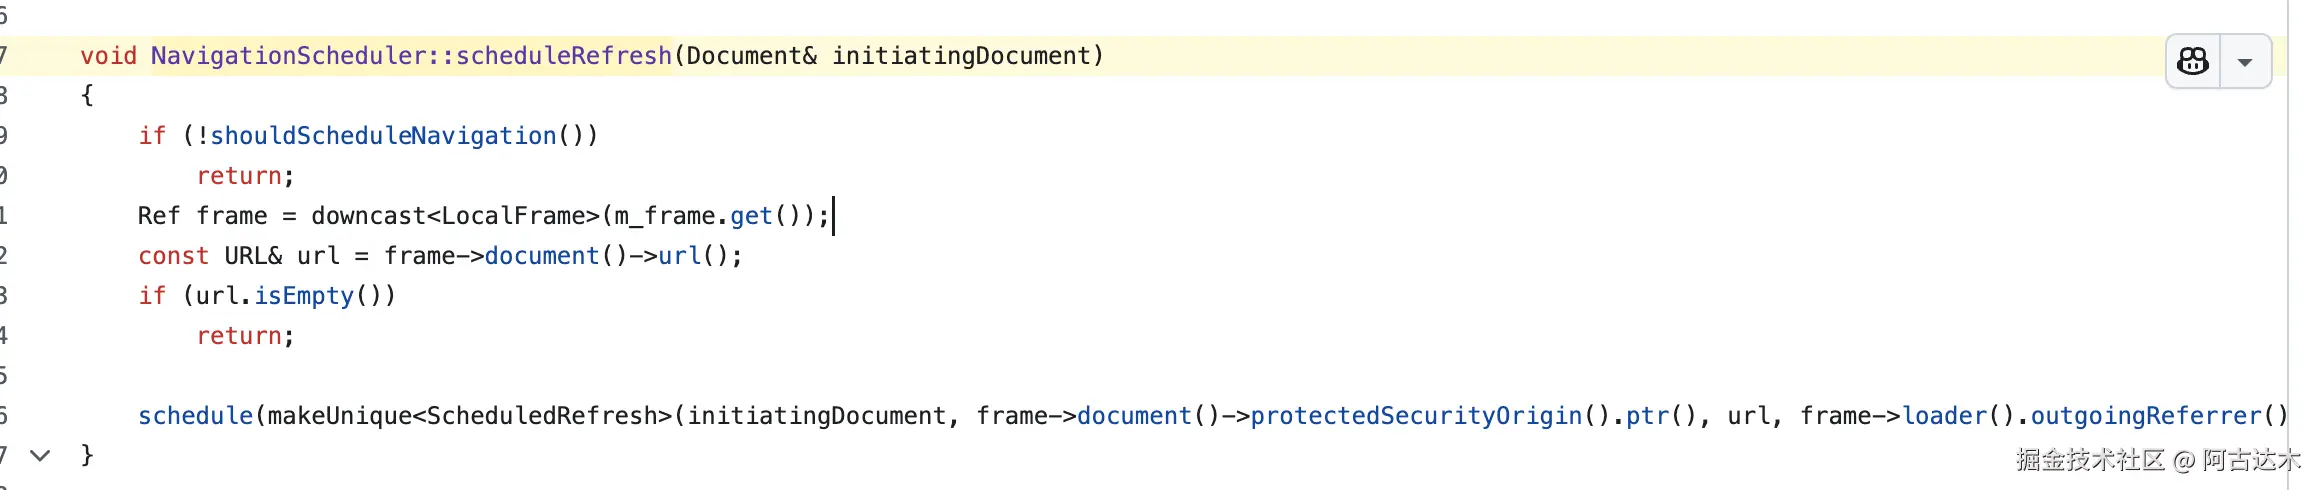The height and width of the screenshot is (490, 2318).
Task: Click the url method at the end of the const line
Action: tap(680, 256)
